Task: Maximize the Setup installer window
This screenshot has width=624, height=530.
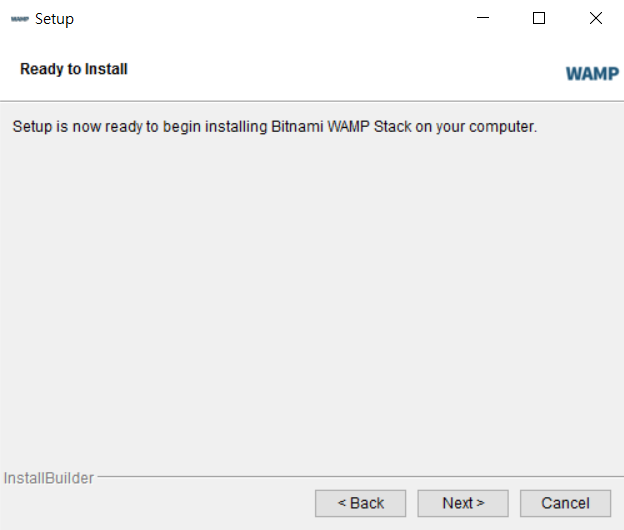Action: pos(539,18)
